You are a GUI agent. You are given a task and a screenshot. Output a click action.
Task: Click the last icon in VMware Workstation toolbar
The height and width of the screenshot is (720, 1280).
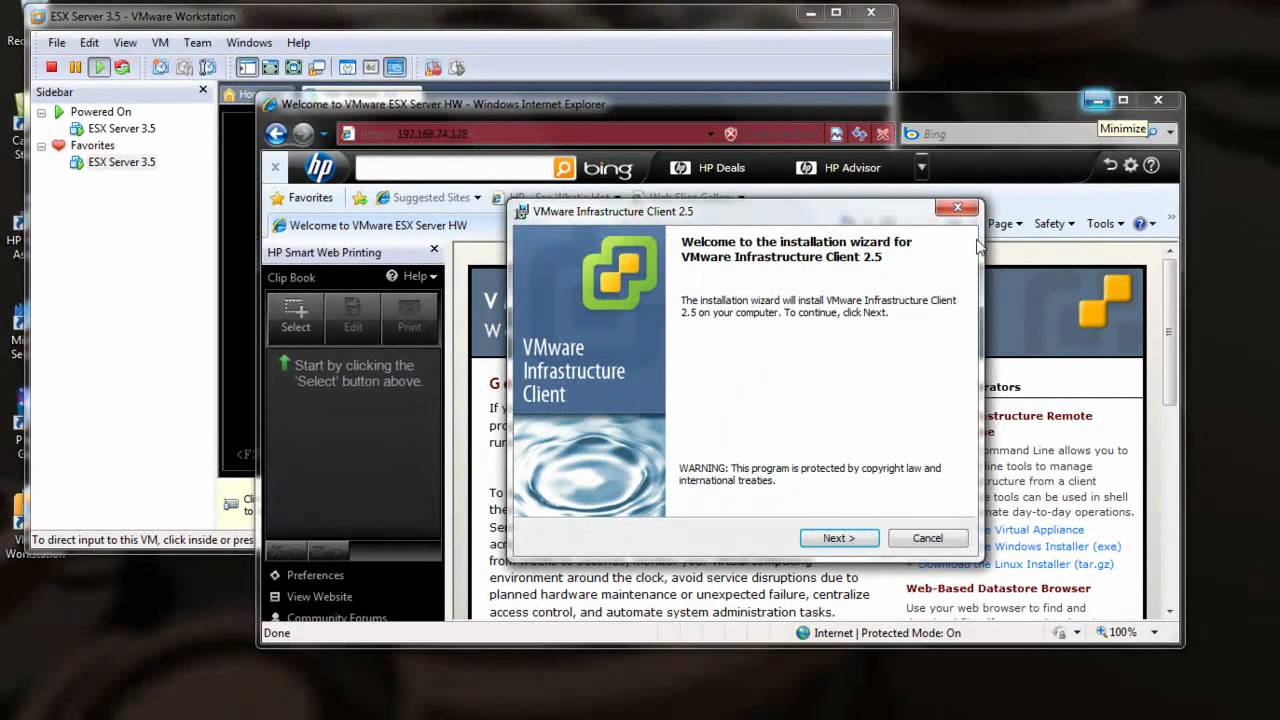[x=456, y=68]
